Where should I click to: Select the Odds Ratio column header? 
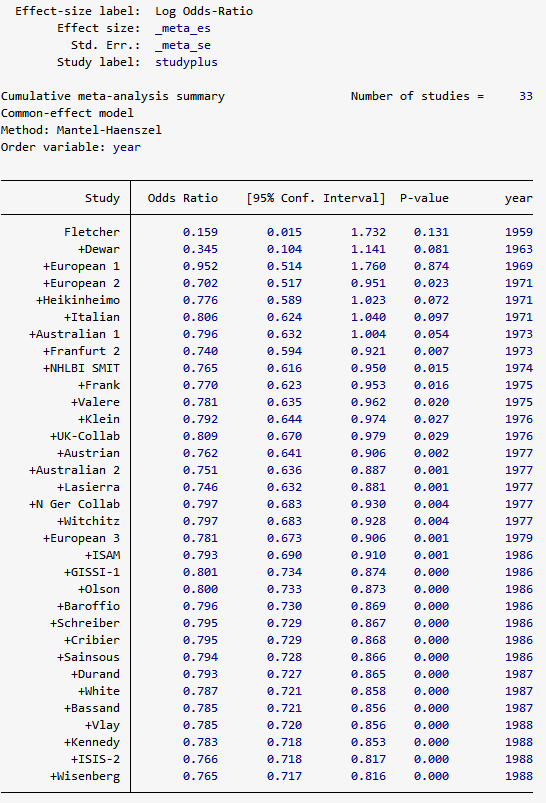tap(183, 198)
